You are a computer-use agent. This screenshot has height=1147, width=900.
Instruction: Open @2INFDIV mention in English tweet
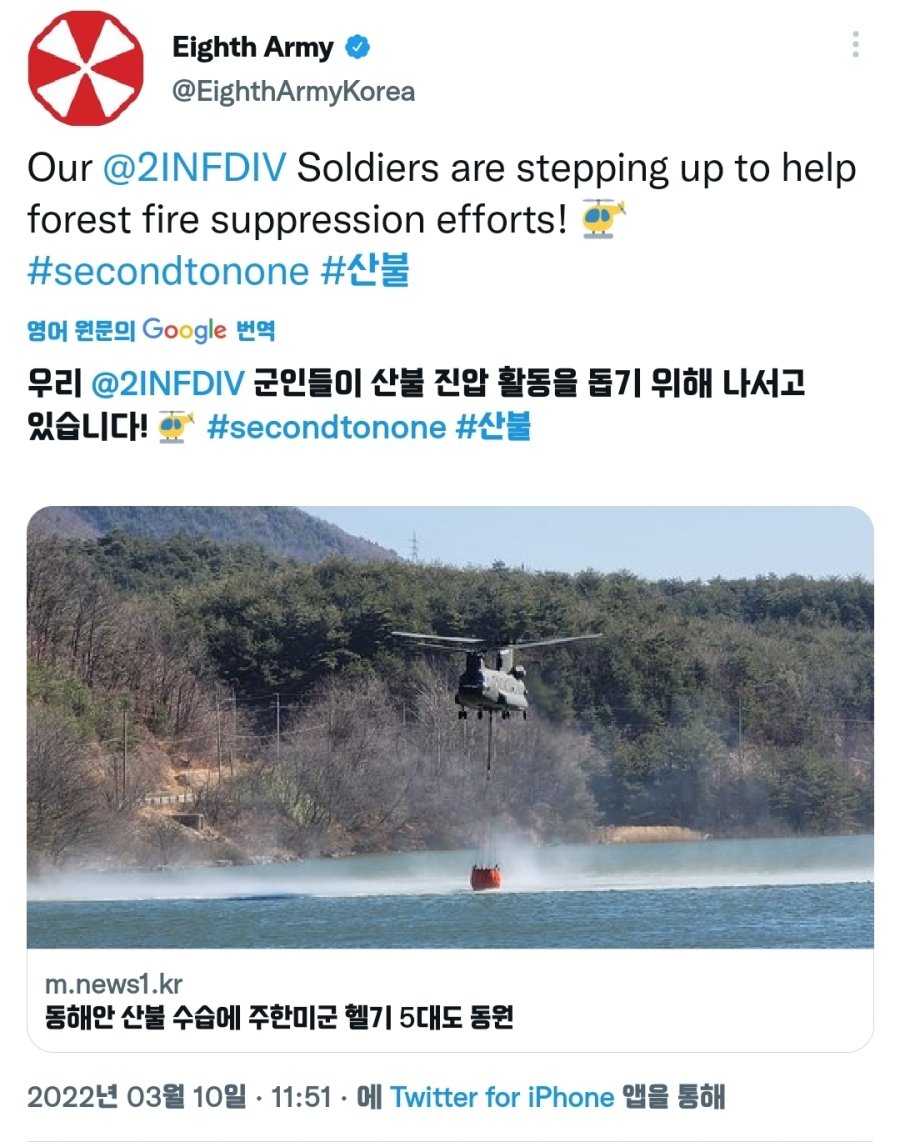(x=194, y=168)
